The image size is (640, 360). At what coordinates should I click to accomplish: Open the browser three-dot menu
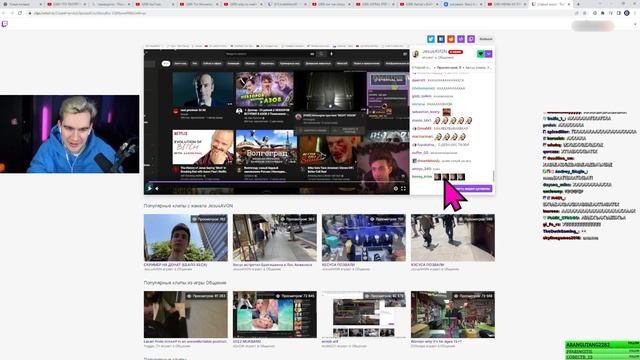click(635, 13)
